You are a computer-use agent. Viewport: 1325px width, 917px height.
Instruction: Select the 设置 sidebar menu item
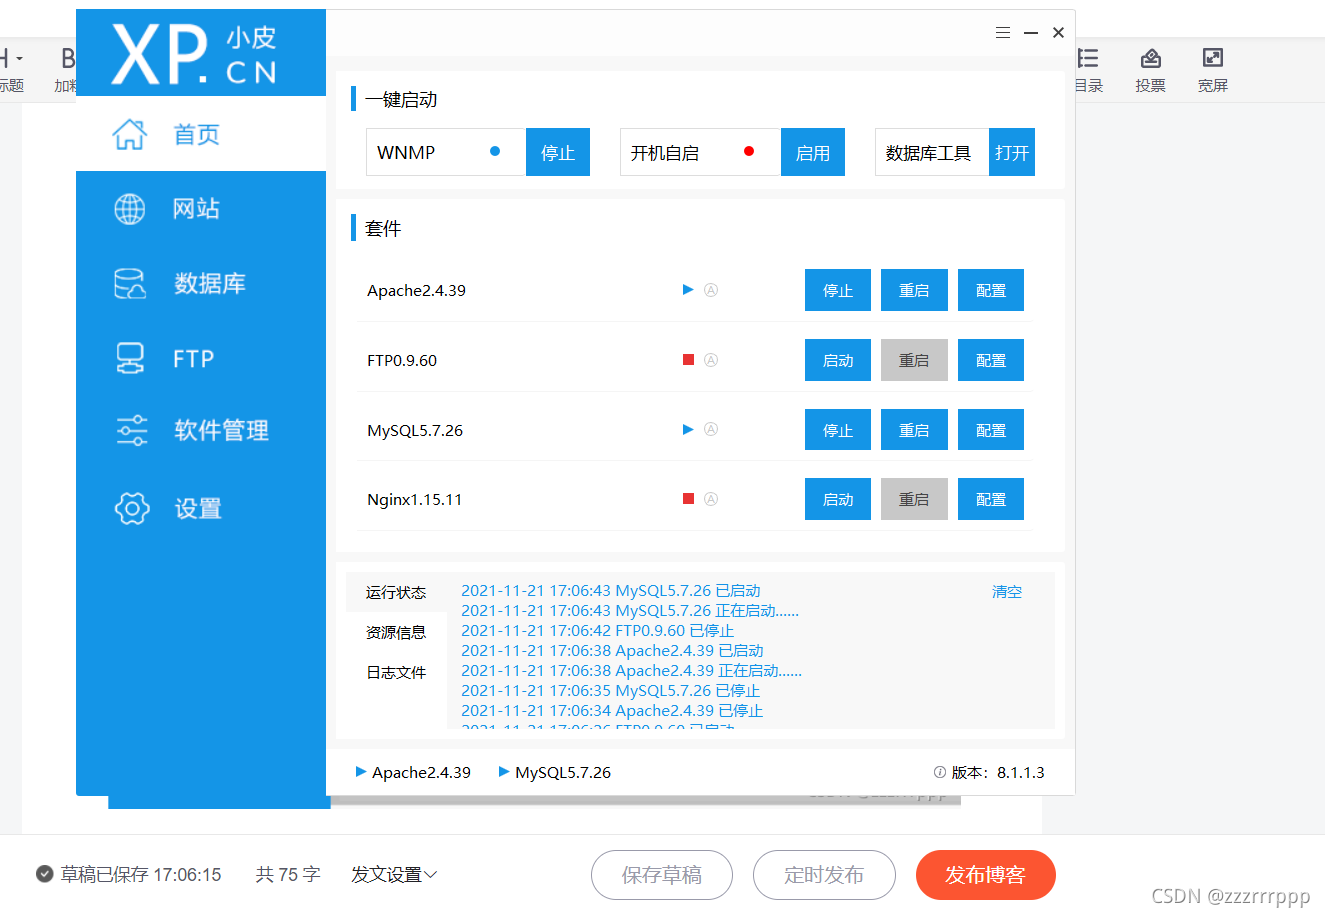pyautogui.click(x=201, y=508)
